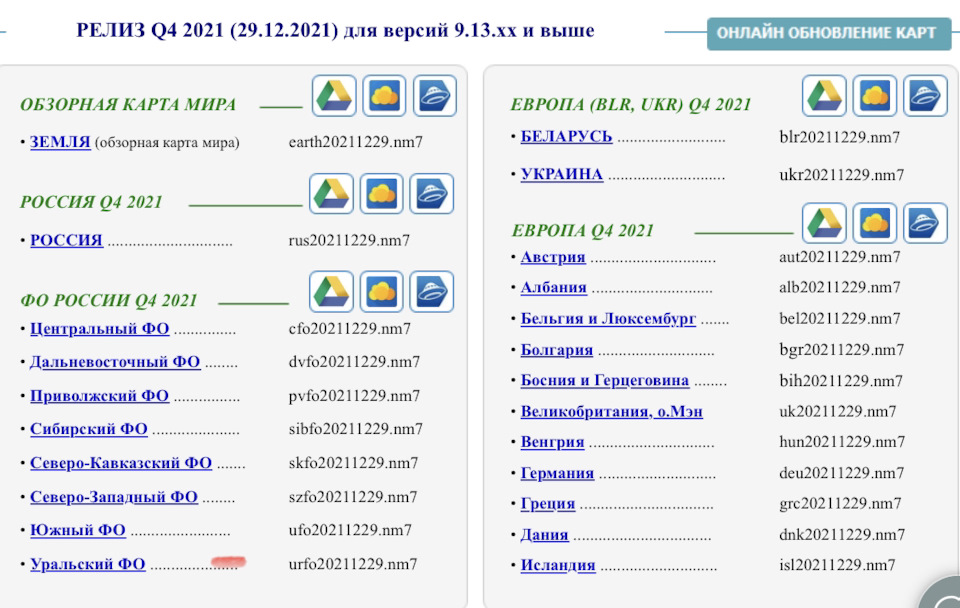Open Google Drive icon for ЕВРОПА Q4 2021

point(824,223)
